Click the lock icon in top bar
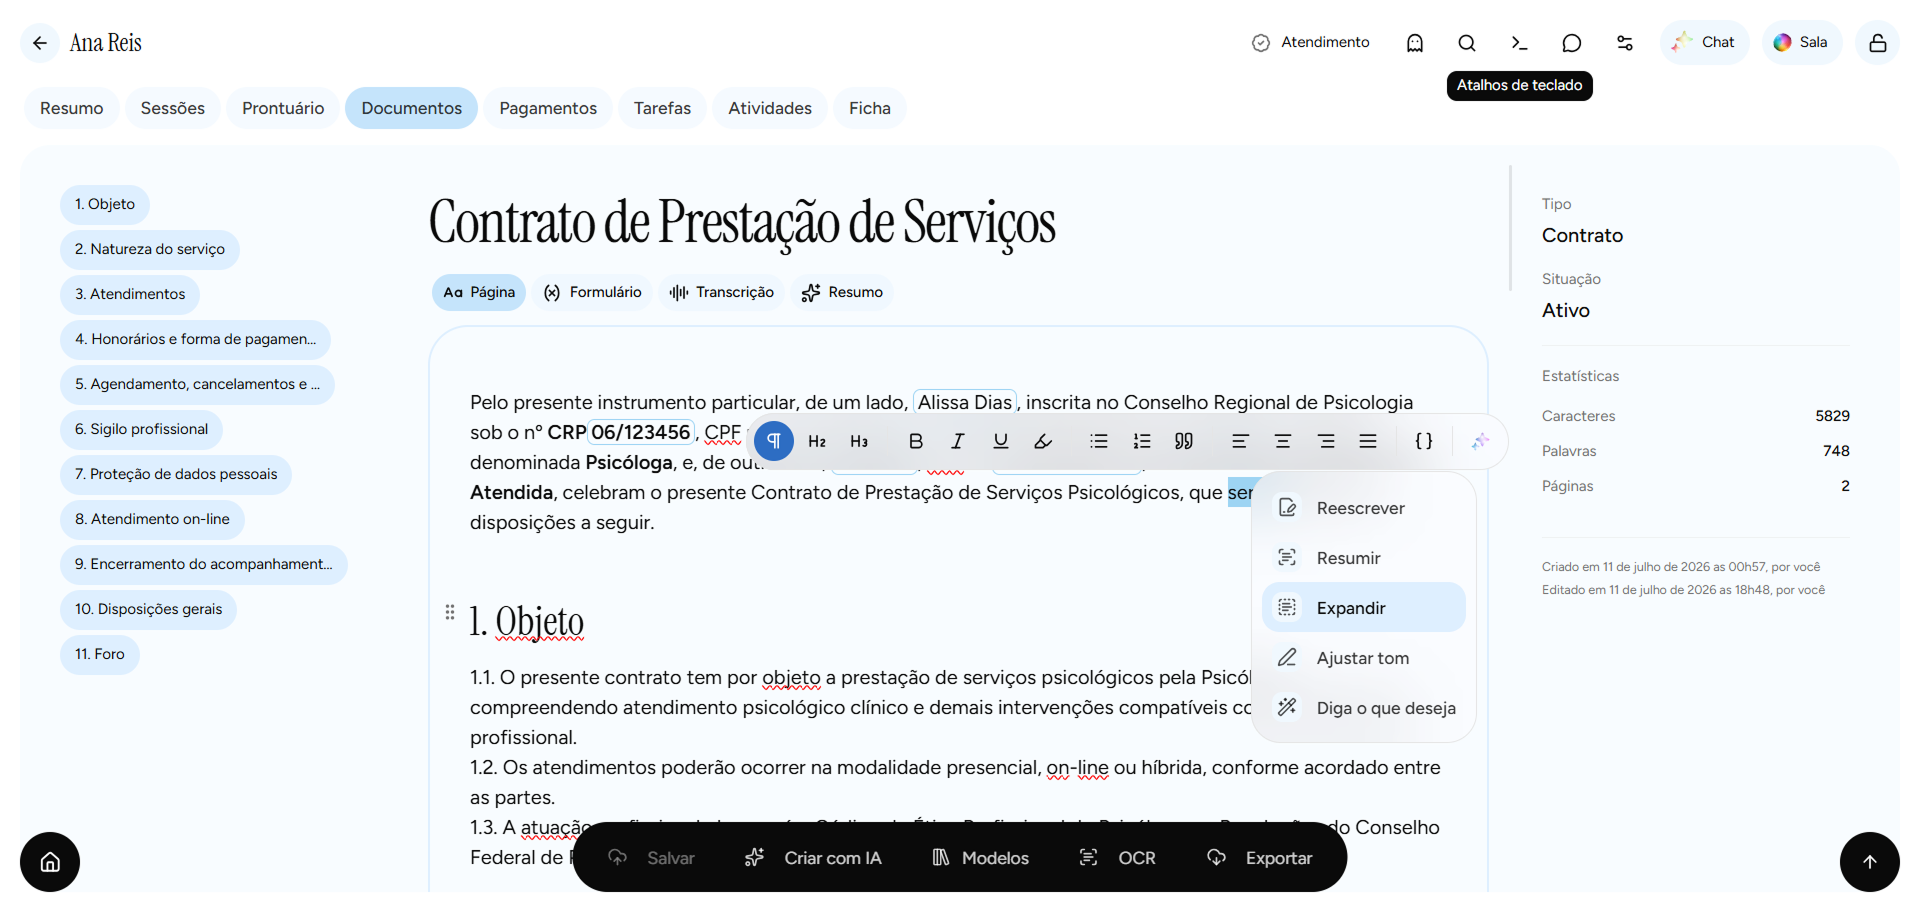The image size is (1920, 912). click(x=1877, y=43)
